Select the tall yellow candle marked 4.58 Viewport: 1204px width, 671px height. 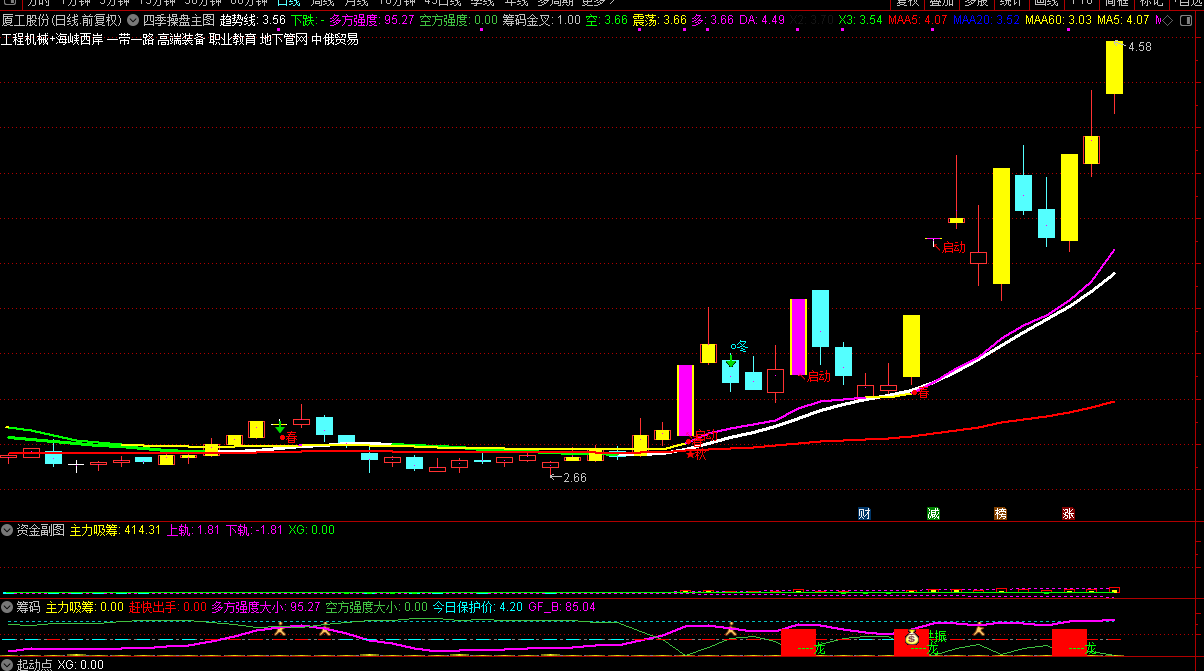pos(1114,68)
